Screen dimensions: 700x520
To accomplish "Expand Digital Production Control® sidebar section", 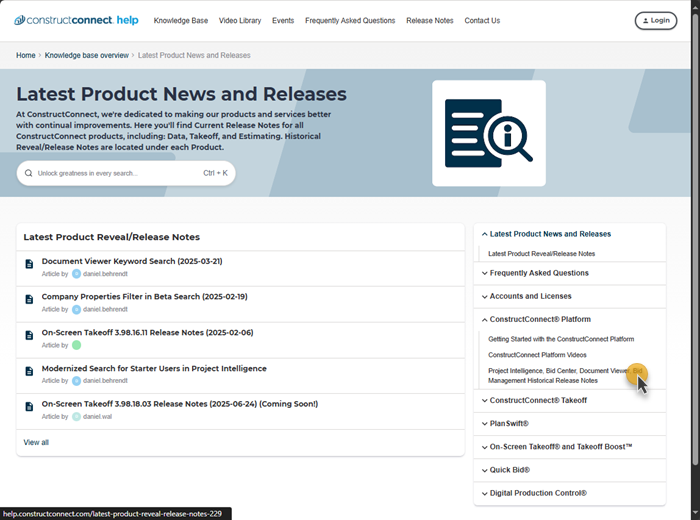I will click(x=484, y=493).
